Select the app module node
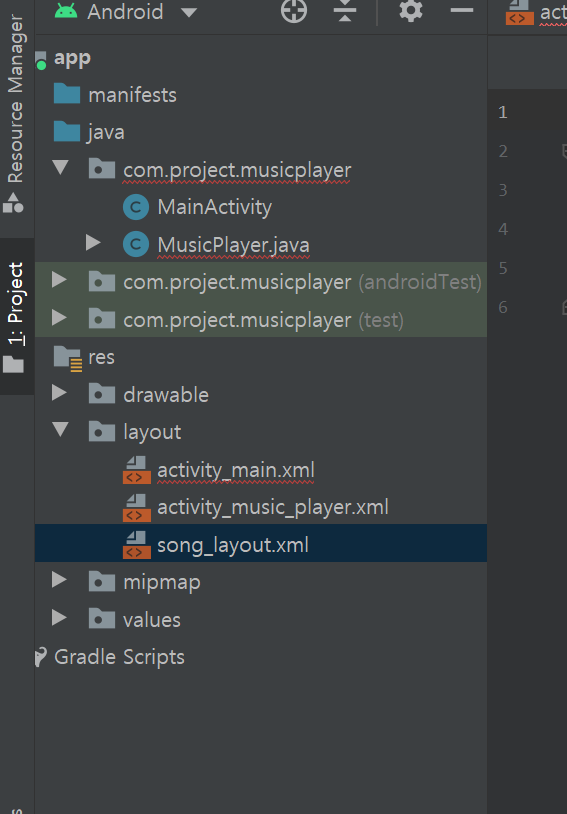The image size is (567, 814). click(x=72, y=58)
